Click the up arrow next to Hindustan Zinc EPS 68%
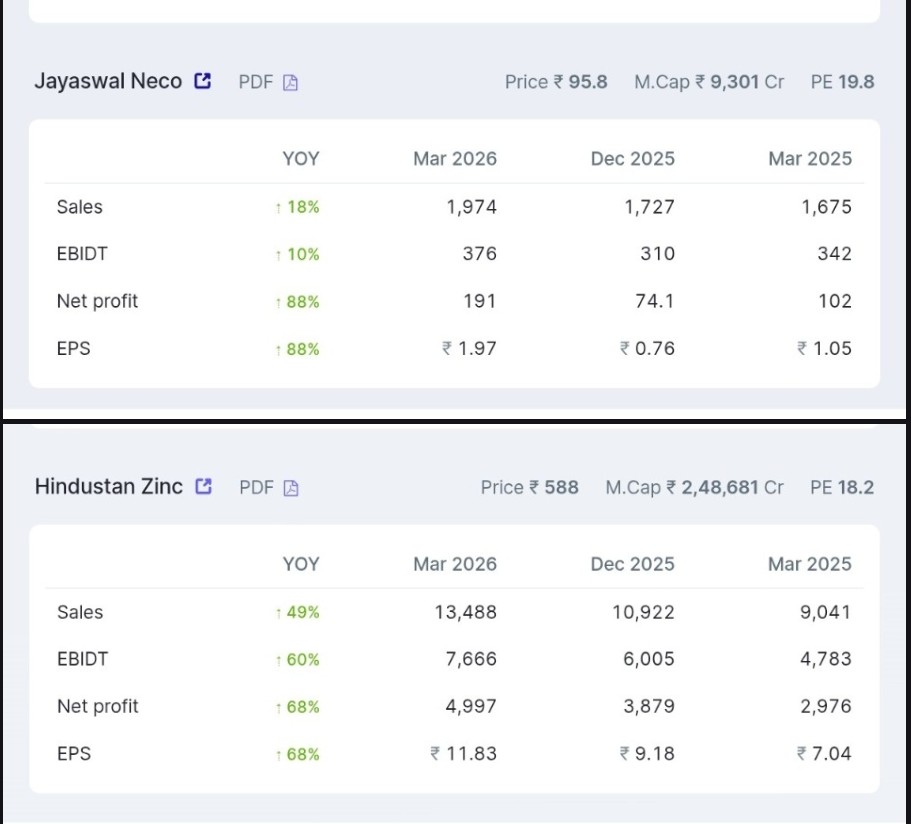This screenshot has height=824, width=911. pyautogui.click(x=278, y=753)
